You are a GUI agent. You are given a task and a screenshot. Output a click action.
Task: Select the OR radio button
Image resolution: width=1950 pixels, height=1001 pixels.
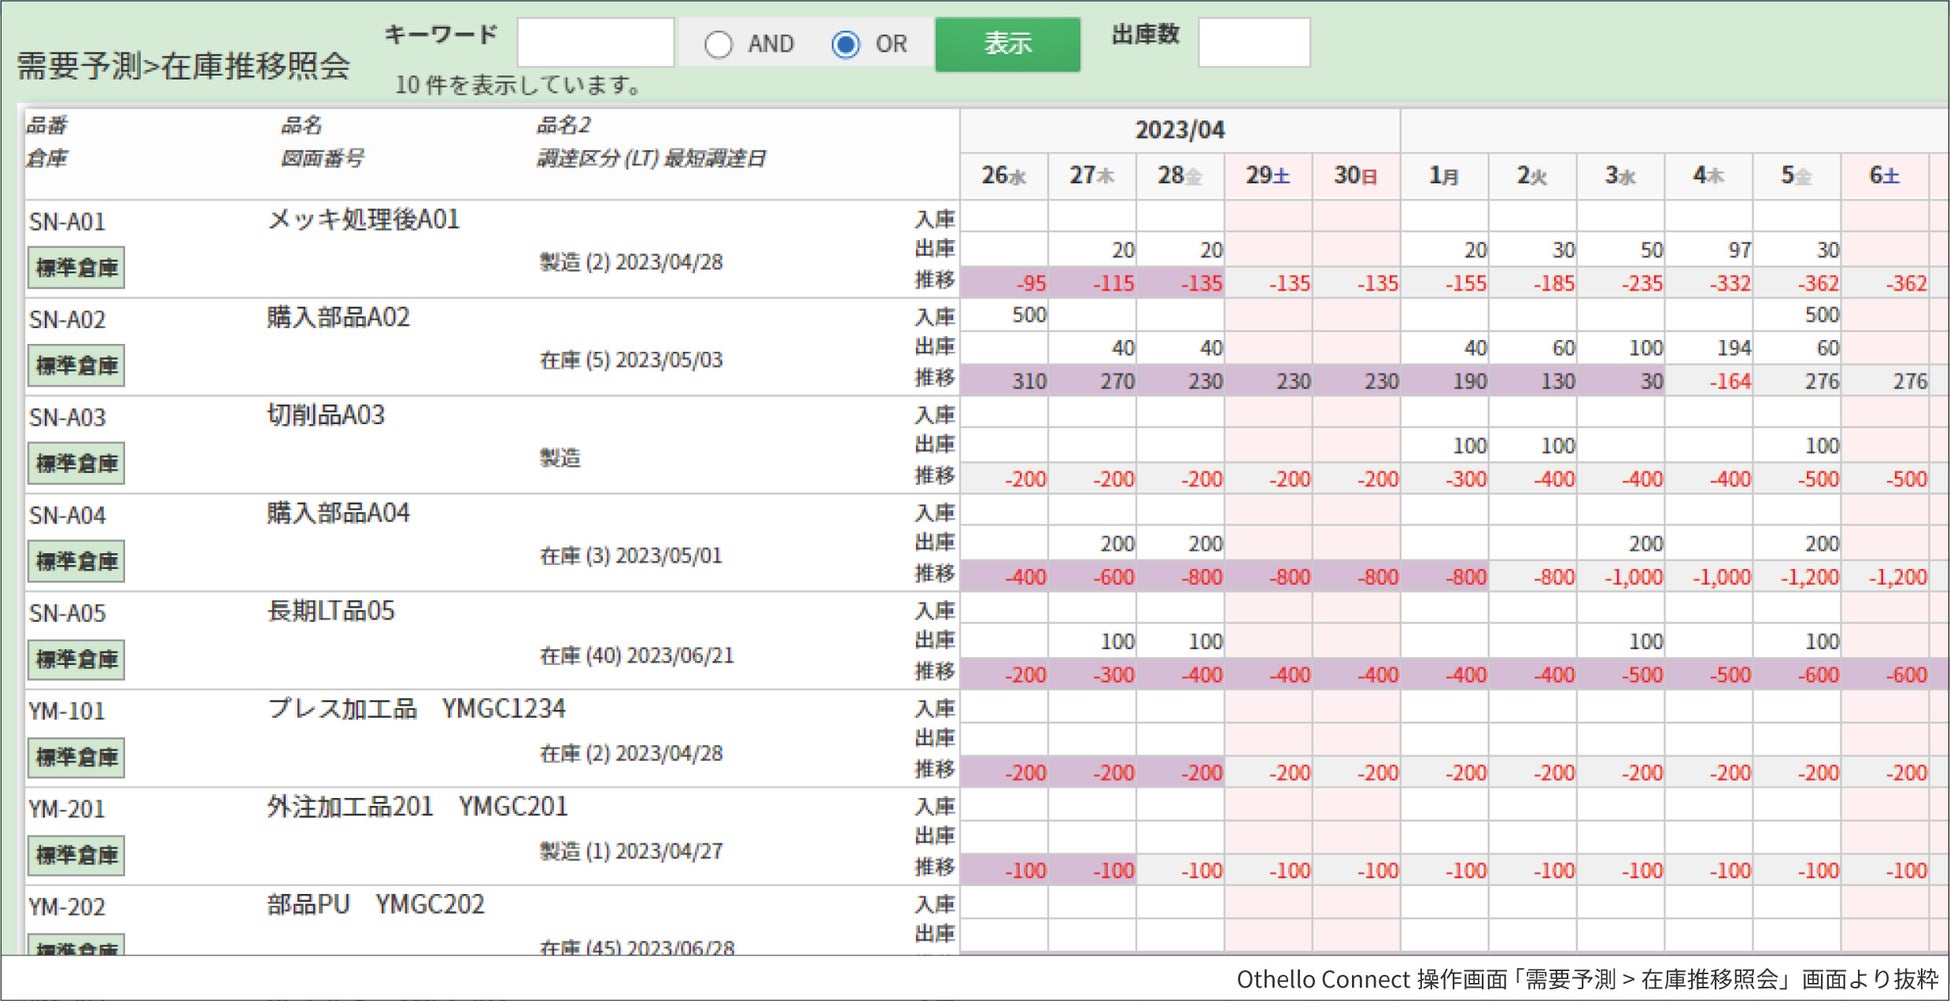846,44
